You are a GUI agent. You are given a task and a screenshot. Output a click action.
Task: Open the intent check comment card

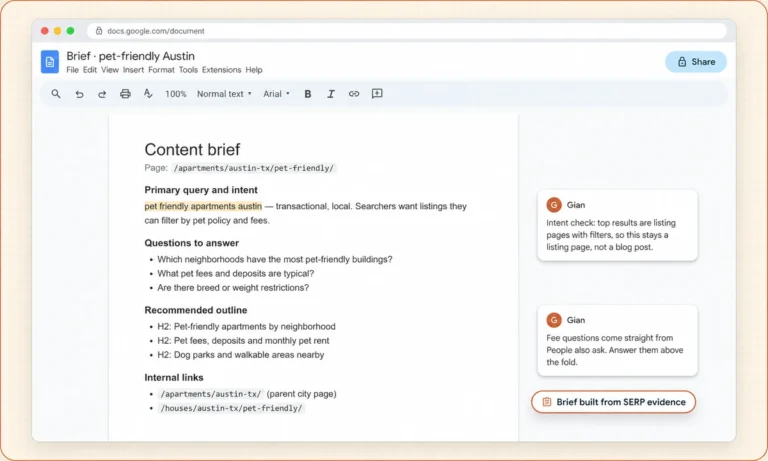tap(617, 225)
